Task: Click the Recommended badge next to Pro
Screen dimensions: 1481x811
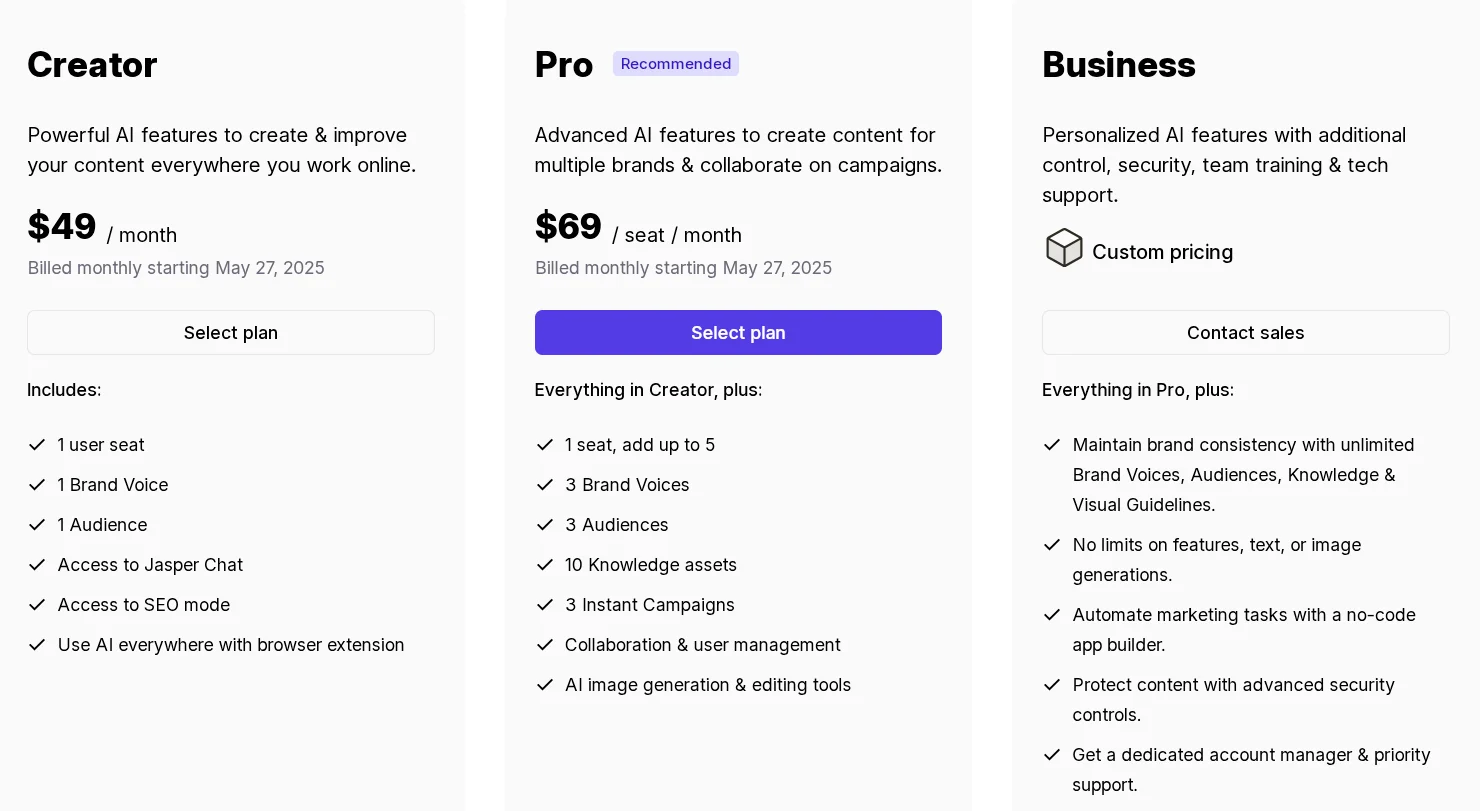Action: [x=676, y=64]
